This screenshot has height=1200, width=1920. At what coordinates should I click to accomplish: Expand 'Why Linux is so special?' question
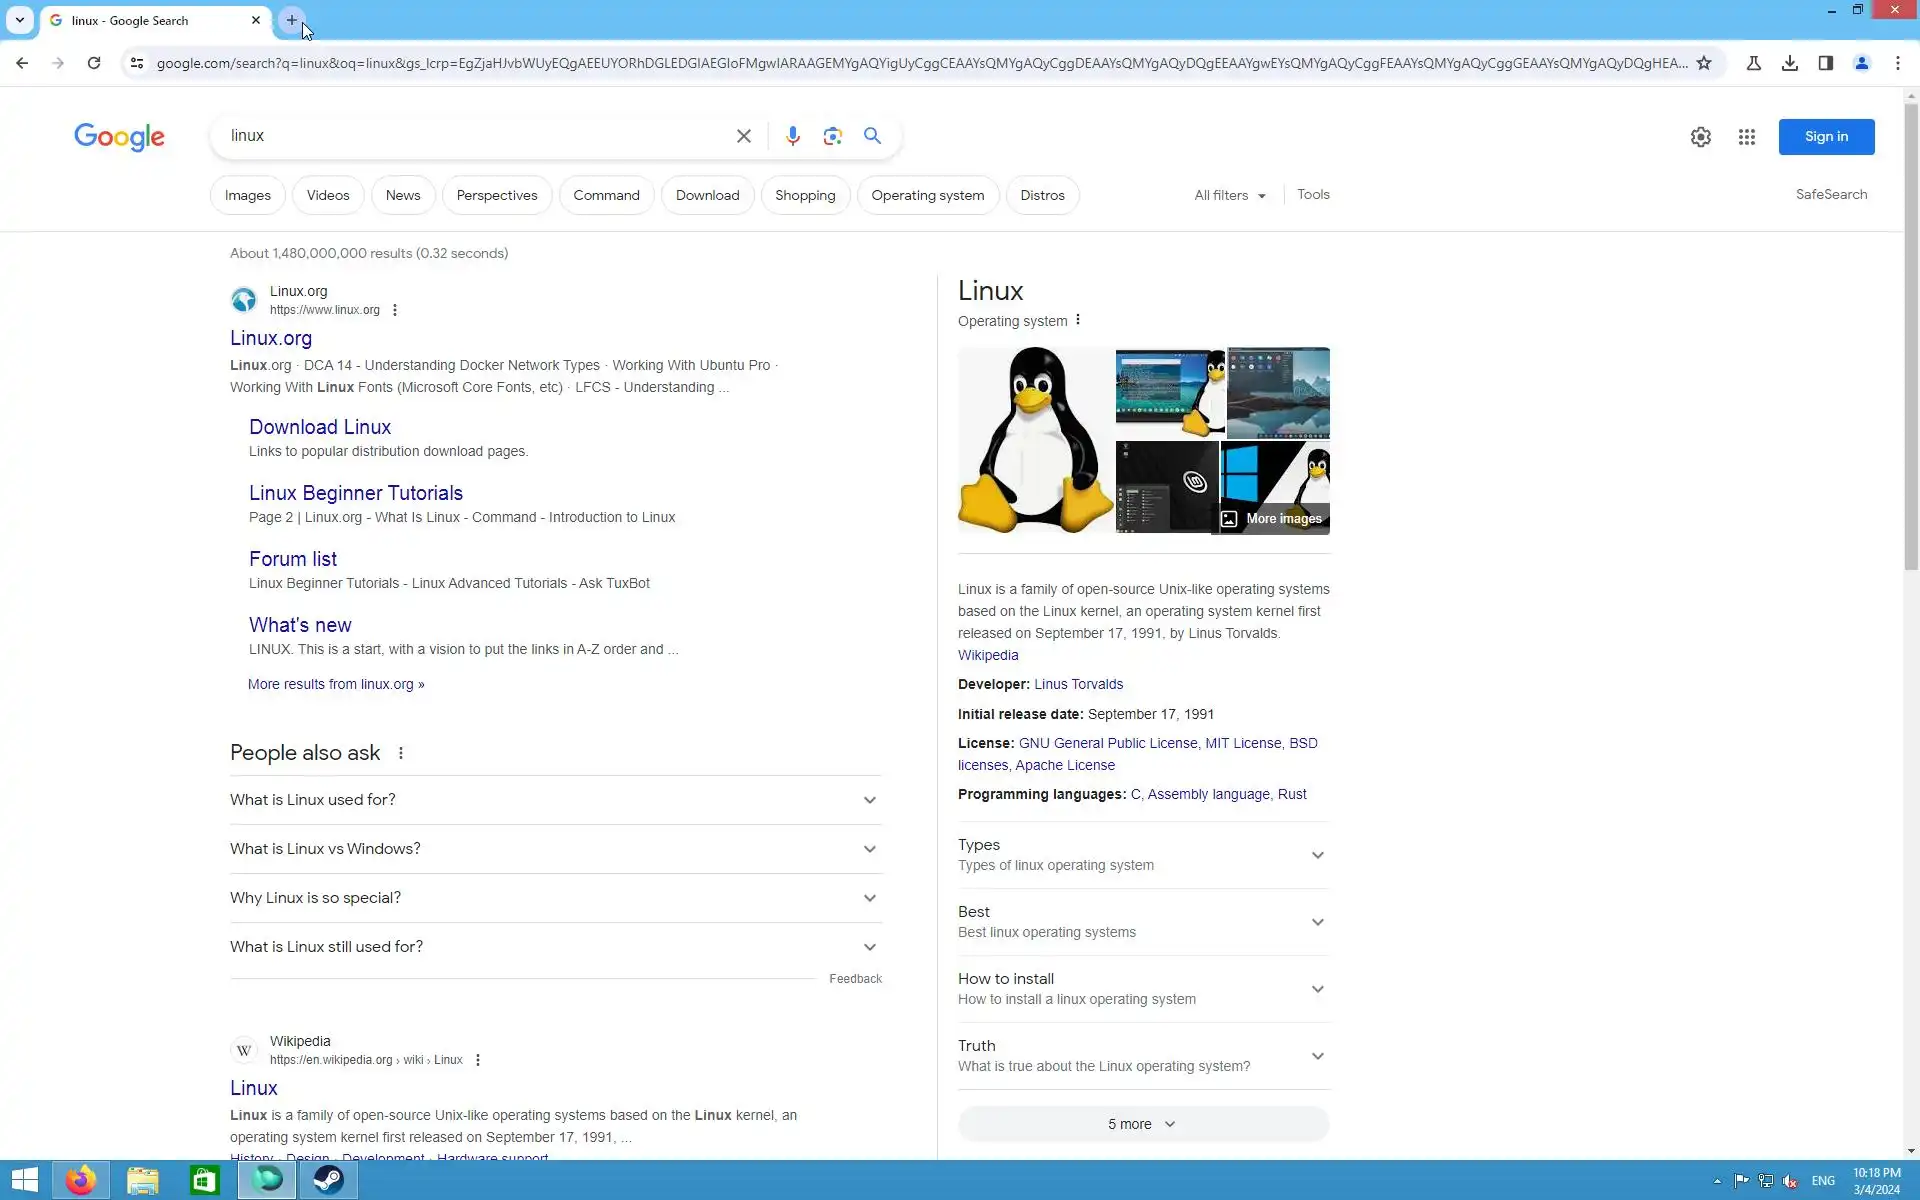coord(555,898)
